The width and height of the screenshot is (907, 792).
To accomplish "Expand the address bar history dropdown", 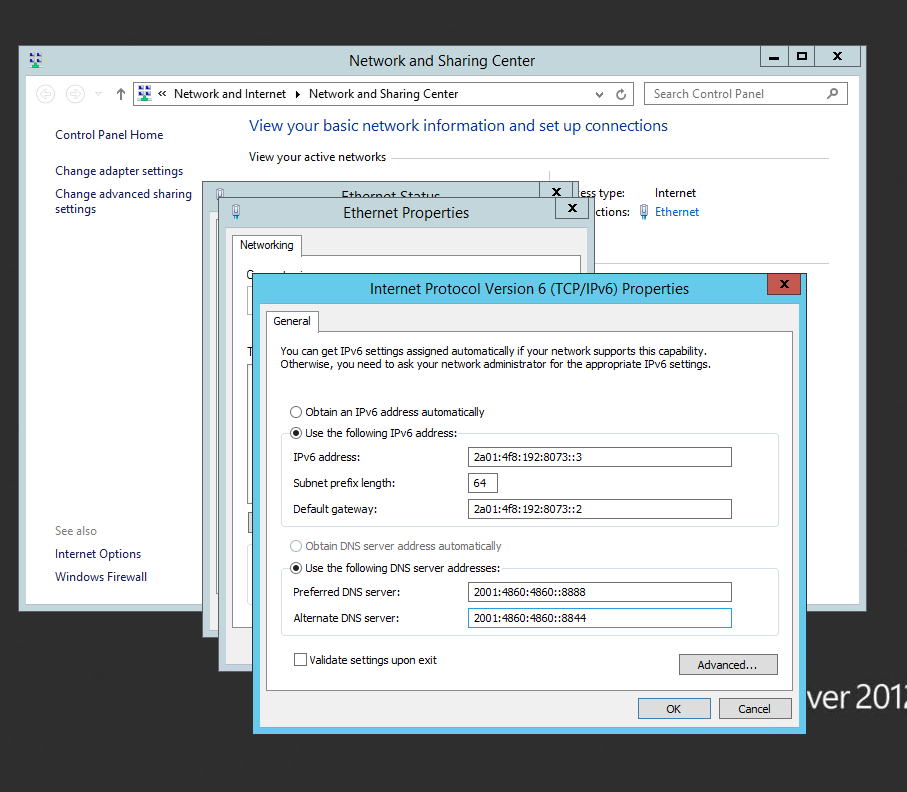I will (x=599, y=94).
